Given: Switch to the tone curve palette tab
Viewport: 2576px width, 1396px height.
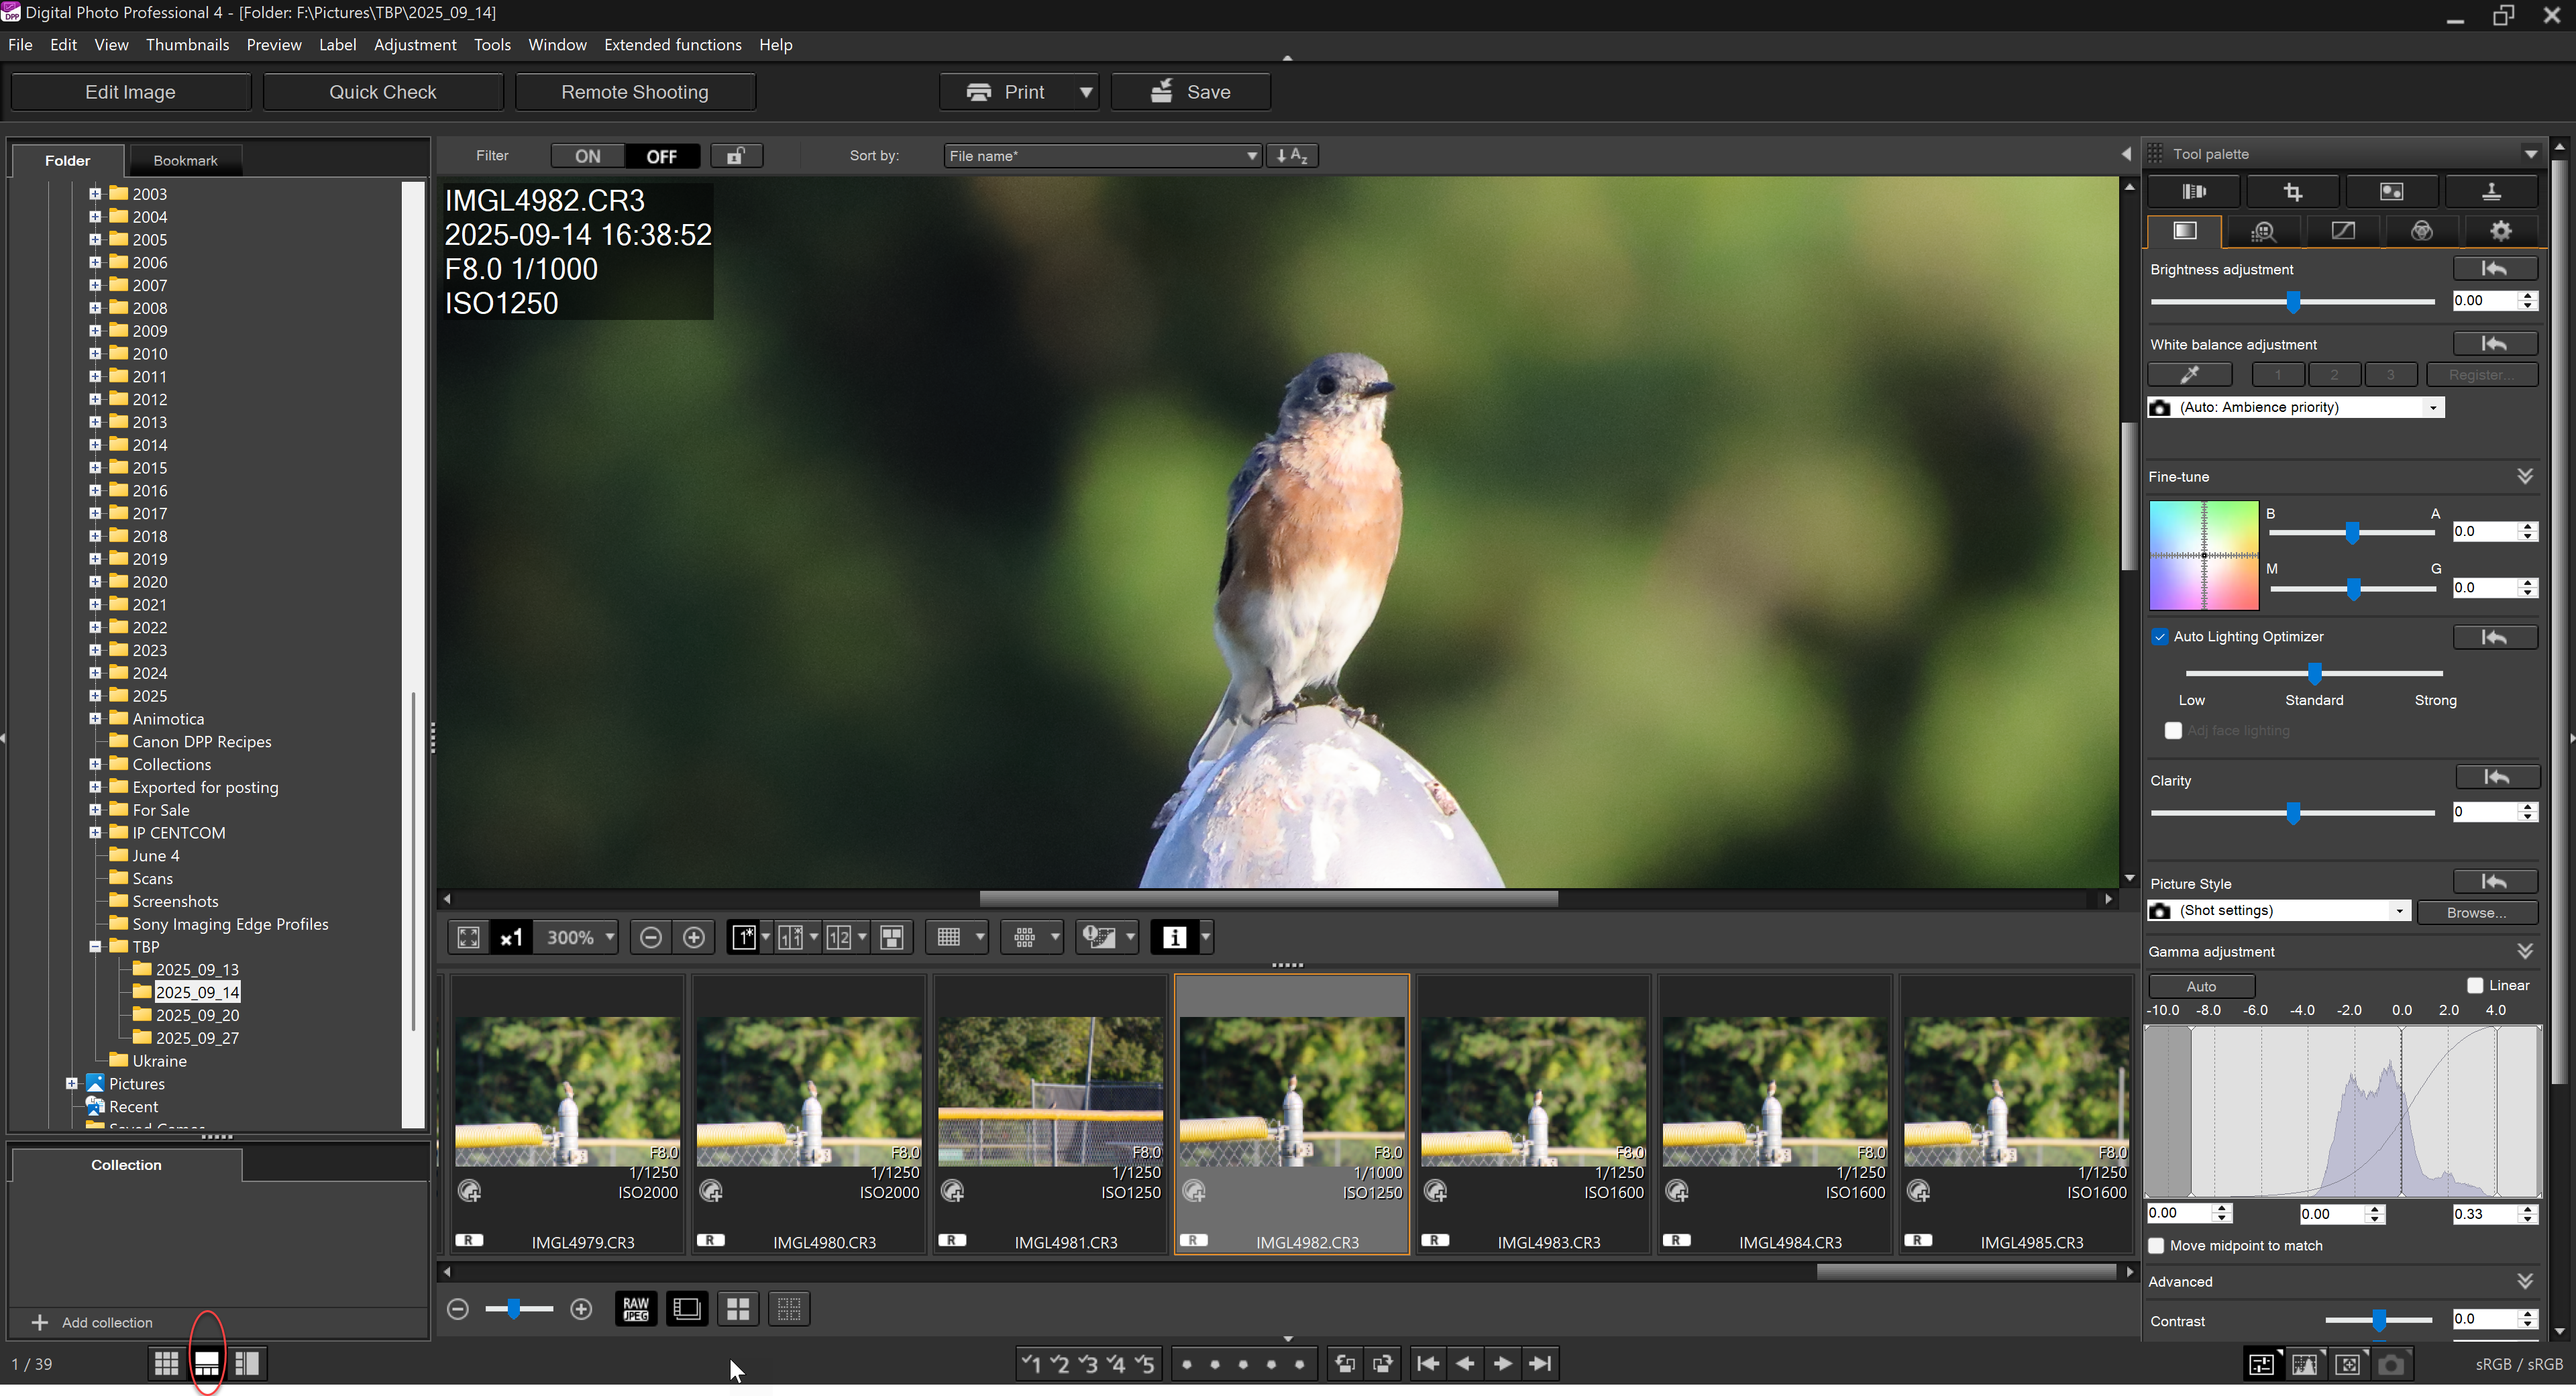Looking at the screenshot, I should 2342,232.
